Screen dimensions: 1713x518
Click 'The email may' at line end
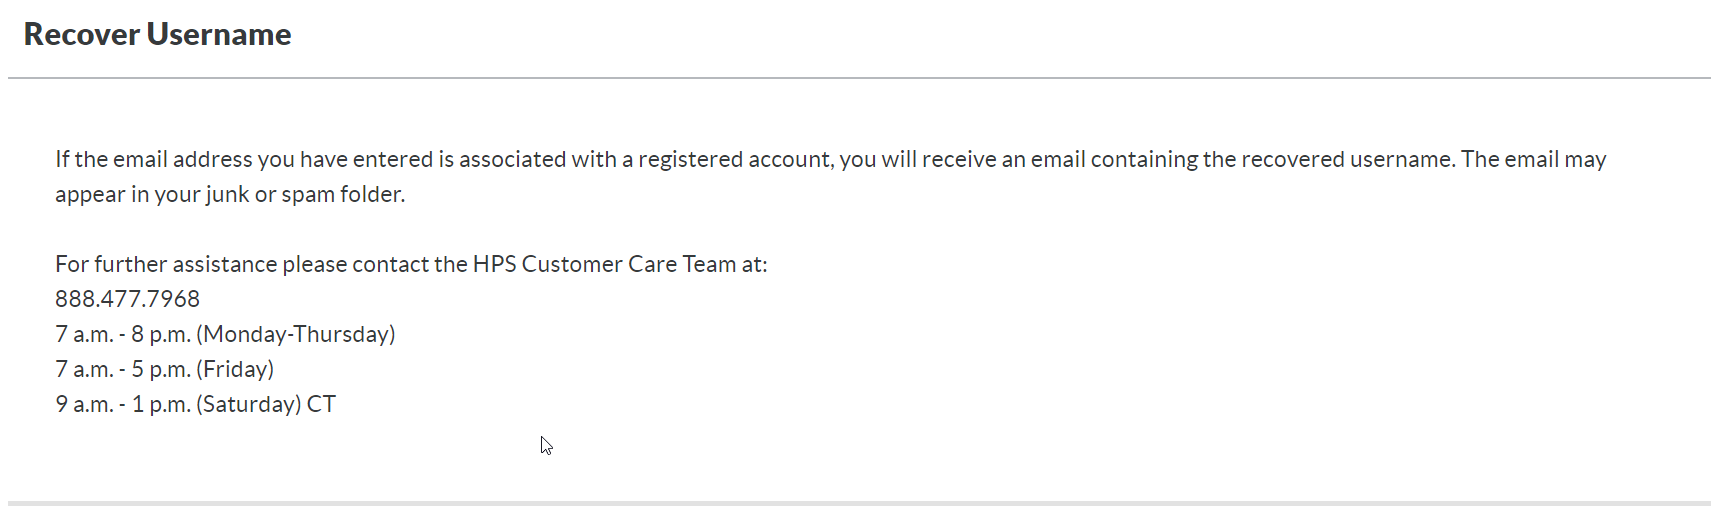(x=1533, y=159)
